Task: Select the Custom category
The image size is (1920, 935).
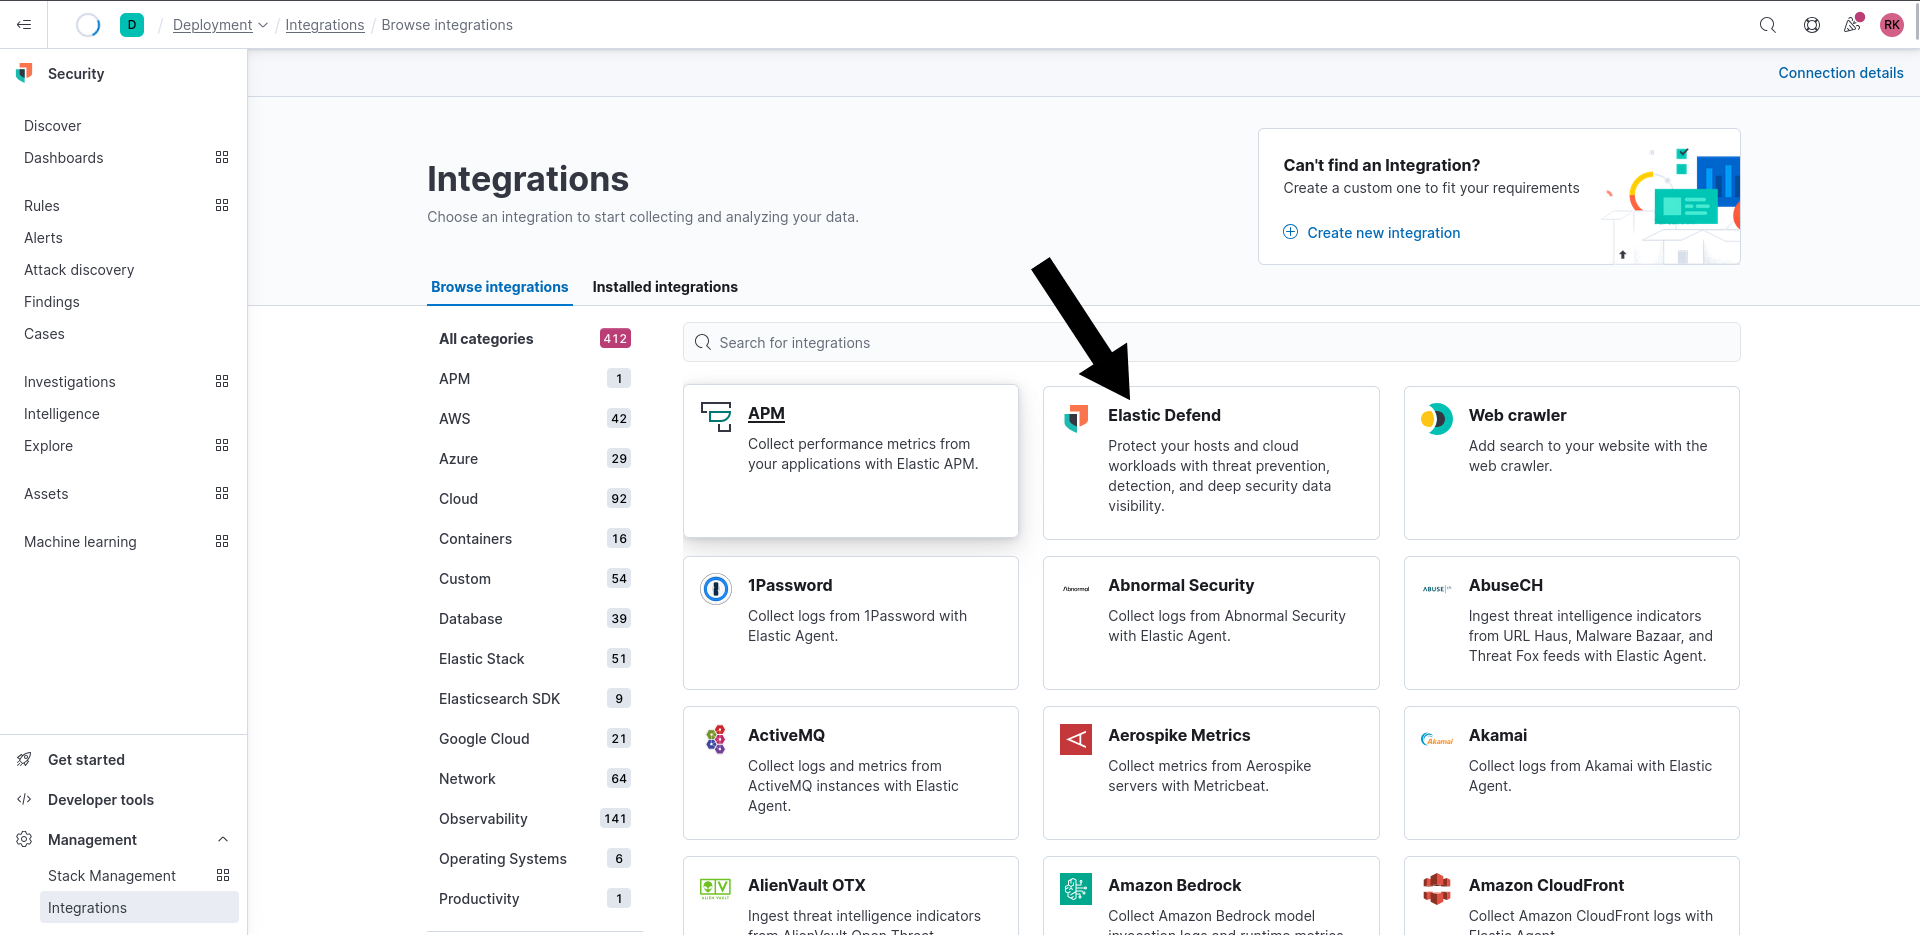Action: point(535,579)
